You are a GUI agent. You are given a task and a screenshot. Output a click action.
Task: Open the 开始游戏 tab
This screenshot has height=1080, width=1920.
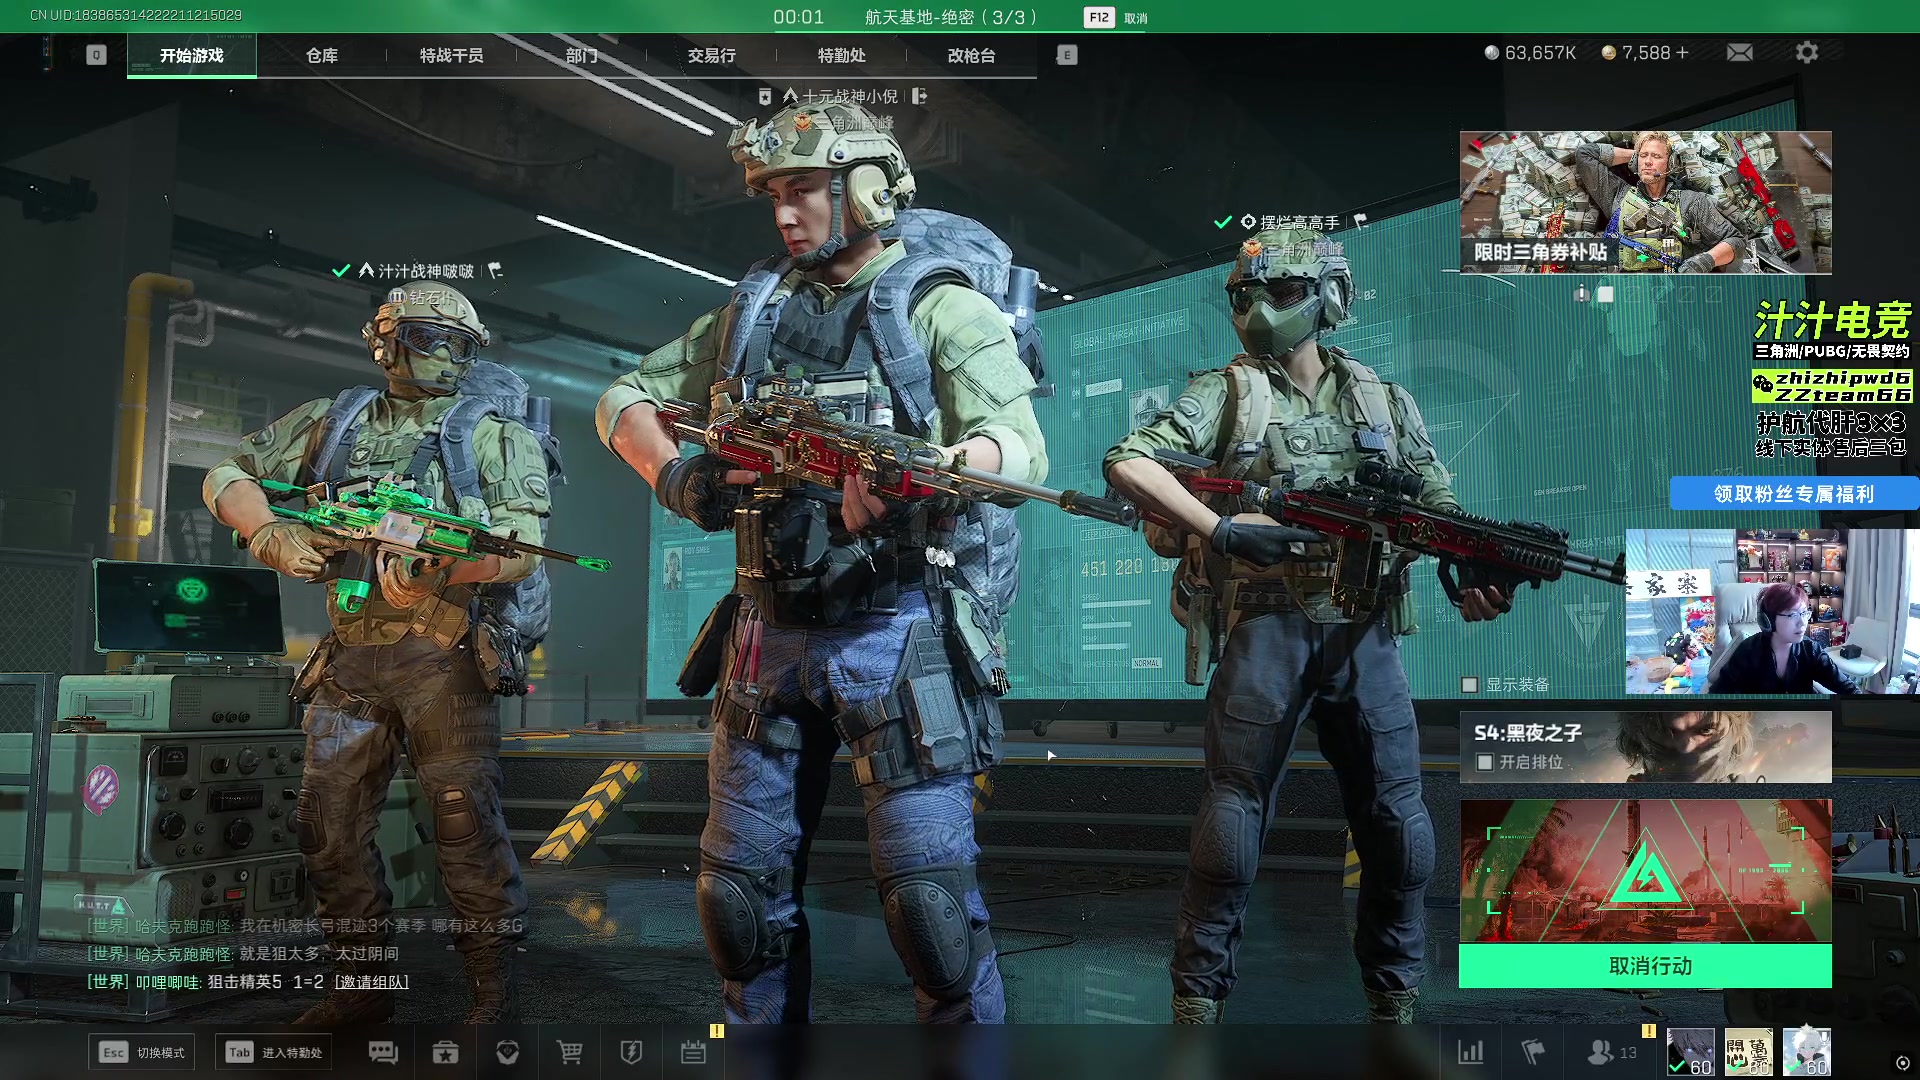tap(192, 56)
